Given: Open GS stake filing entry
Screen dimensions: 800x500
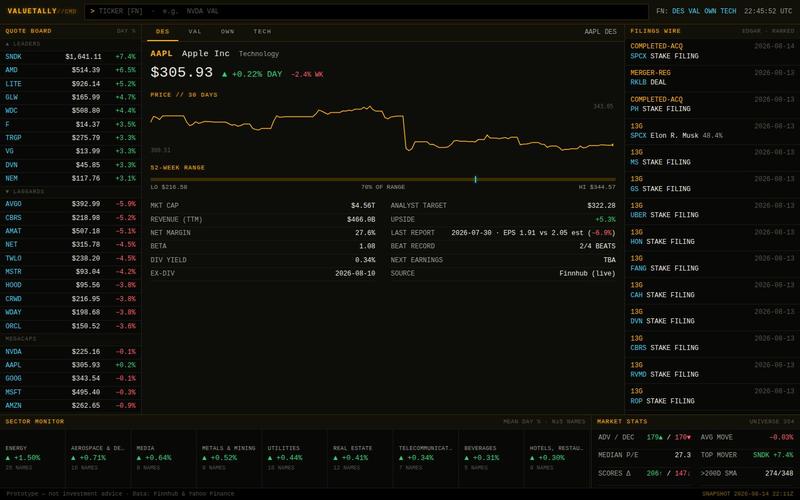Looking at the screenshot, I should 712,184.
